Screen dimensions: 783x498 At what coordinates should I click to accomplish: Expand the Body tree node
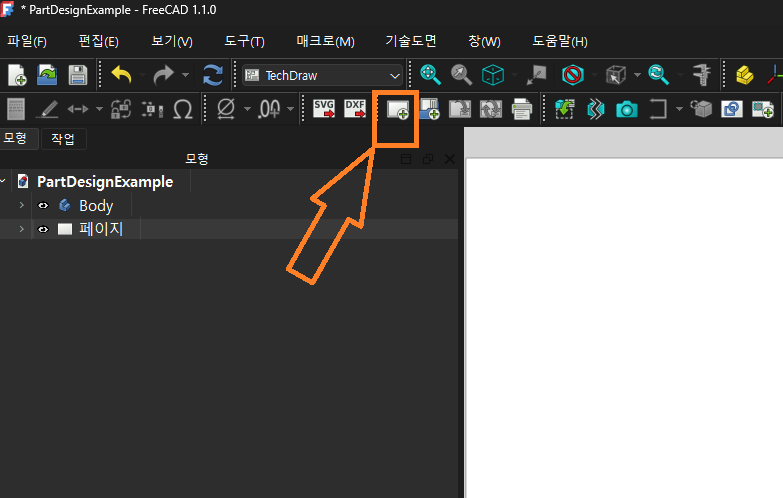[21, 205]
